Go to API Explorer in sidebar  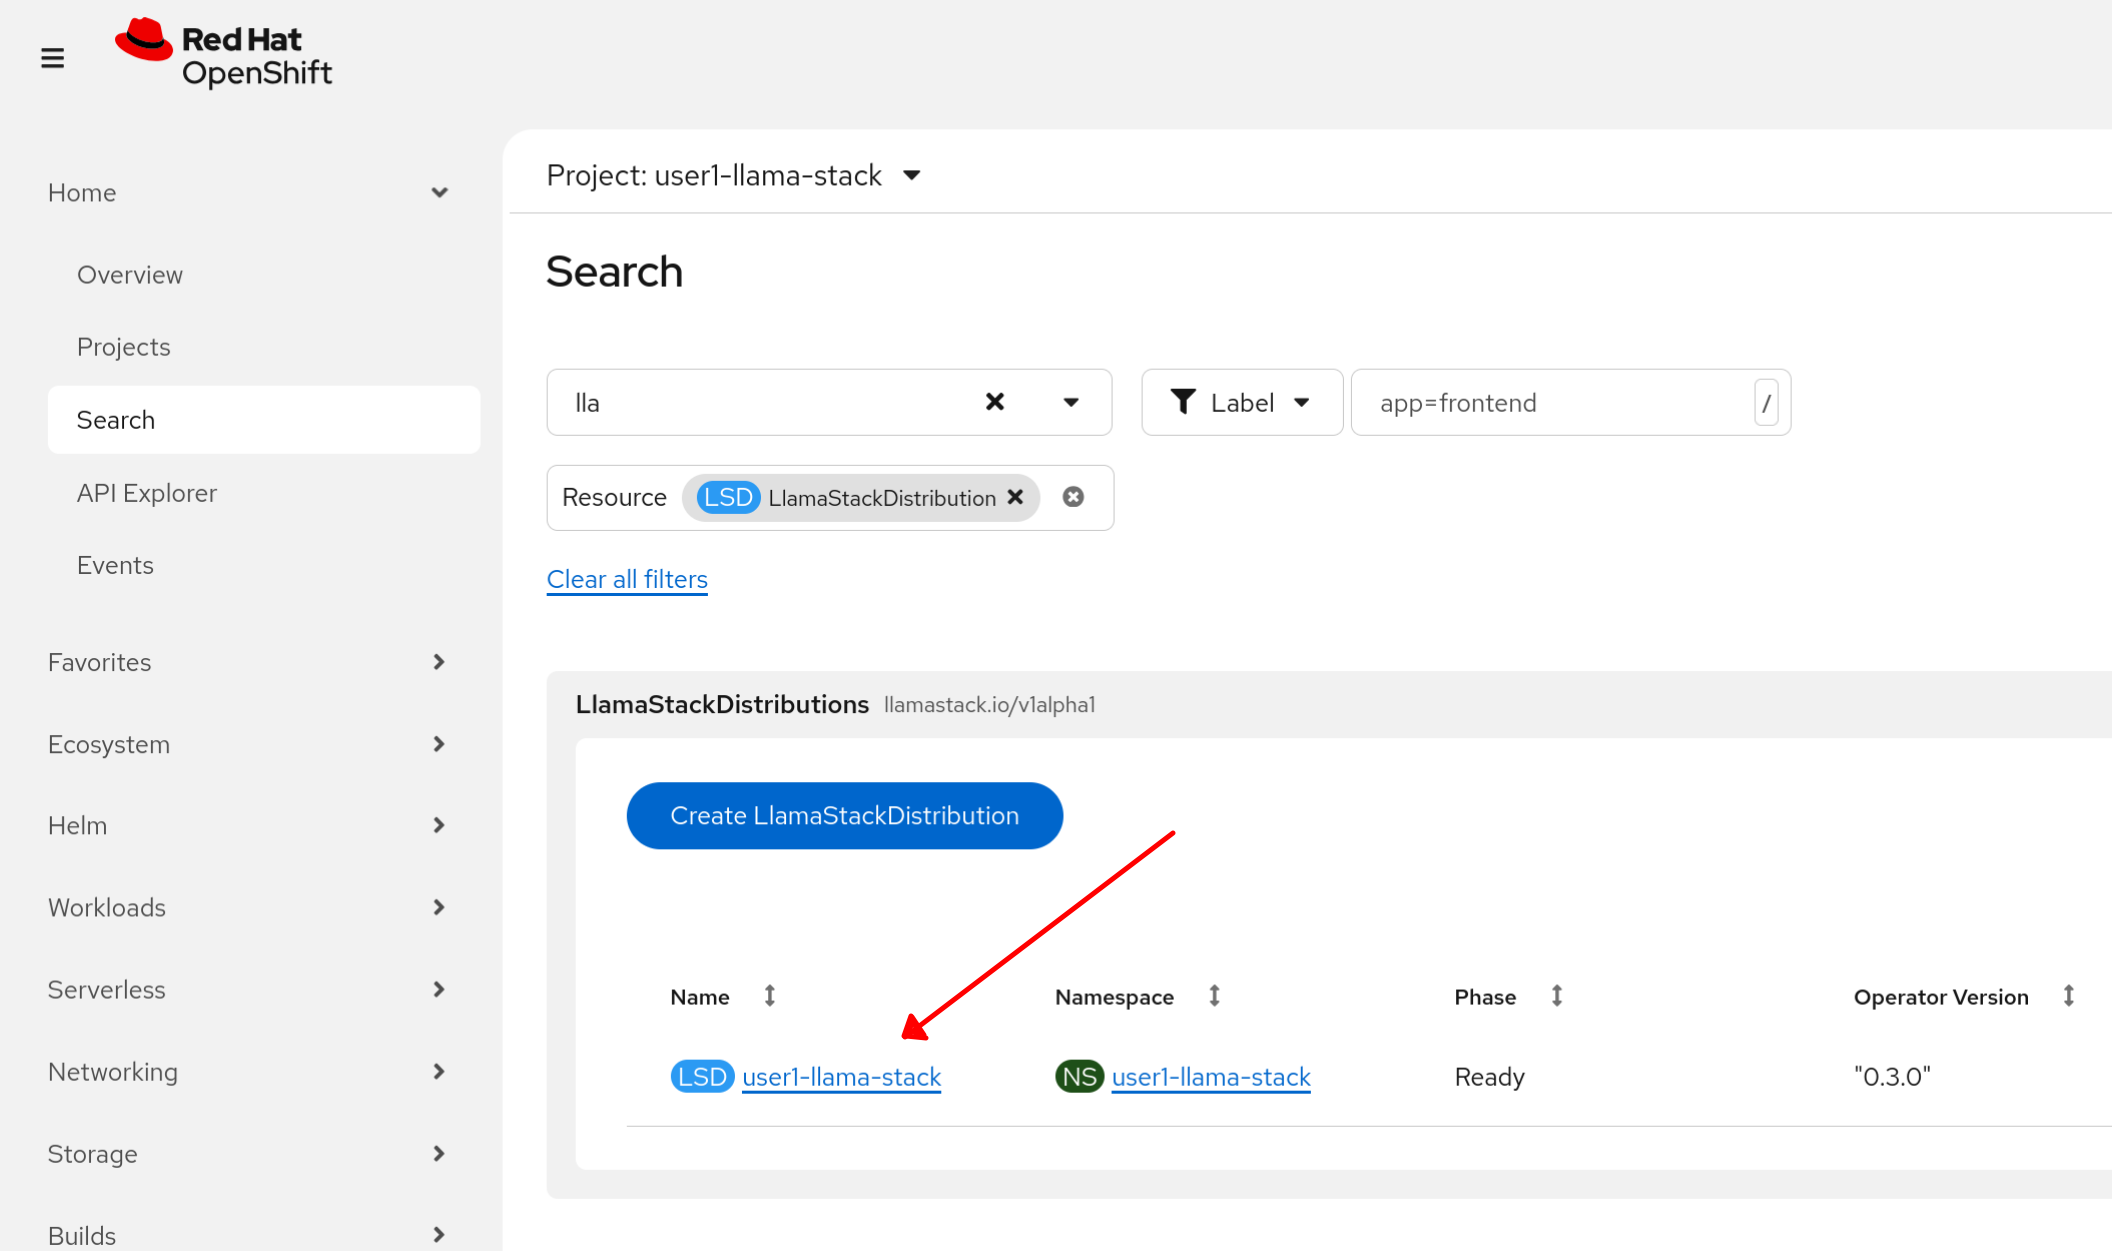pyautogui.click(x=147, y=493)
